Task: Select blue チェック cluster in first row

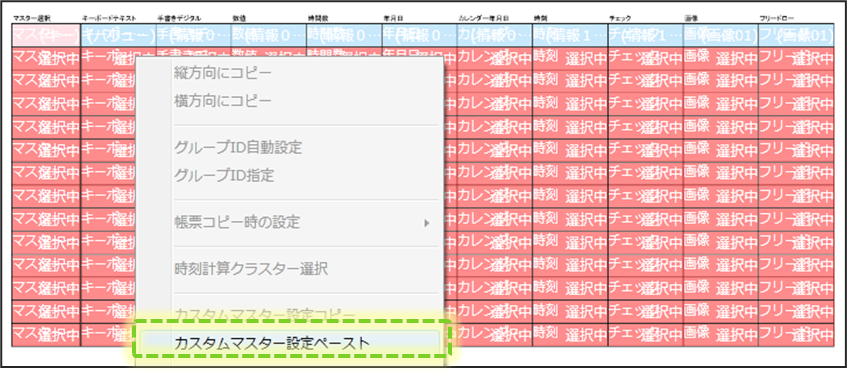Action: 646,36
